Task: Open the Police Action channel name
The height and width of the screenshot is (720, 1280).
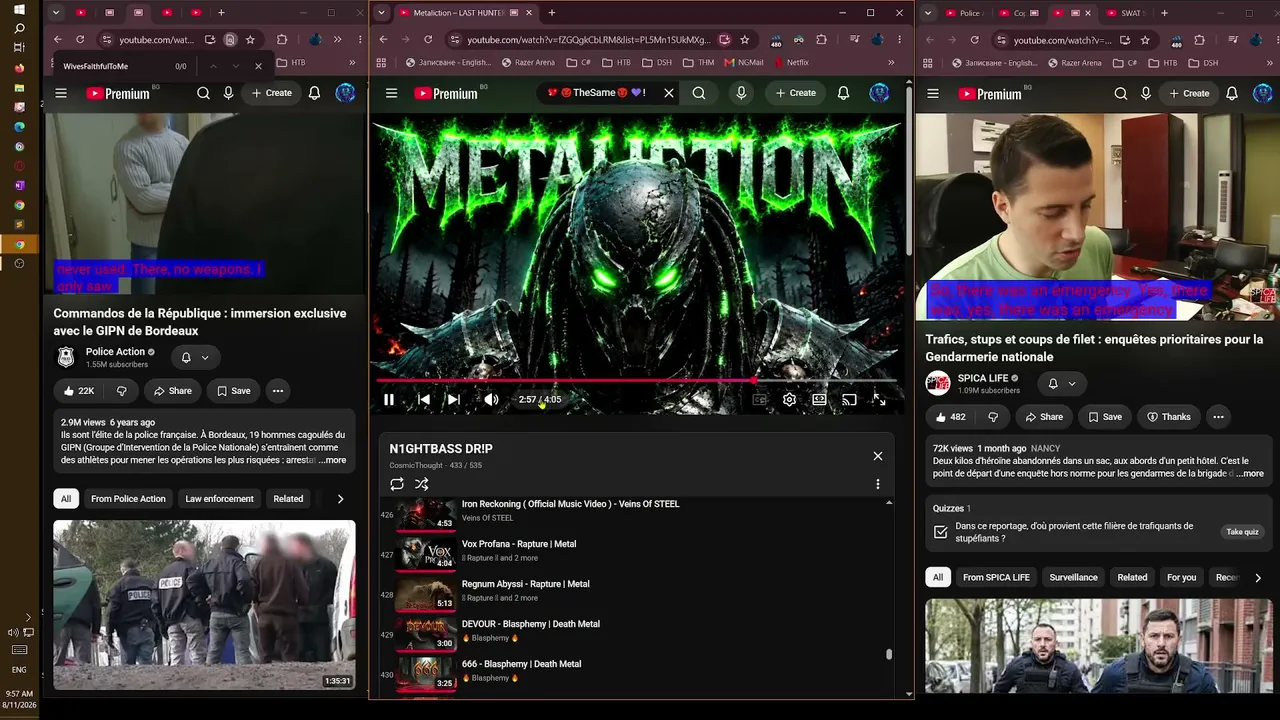Action: (x=115, y=352)
